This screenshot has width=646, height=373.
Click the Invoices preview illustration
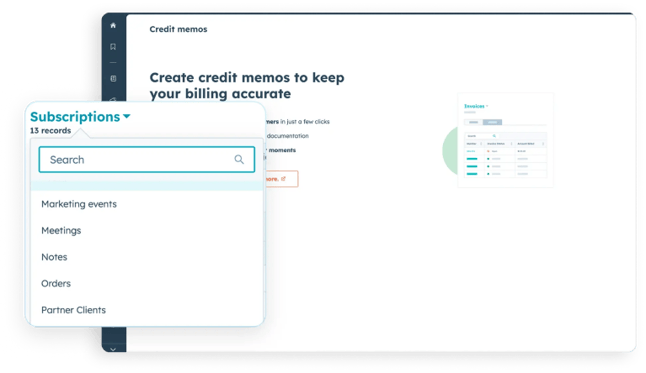coord(505,140)
